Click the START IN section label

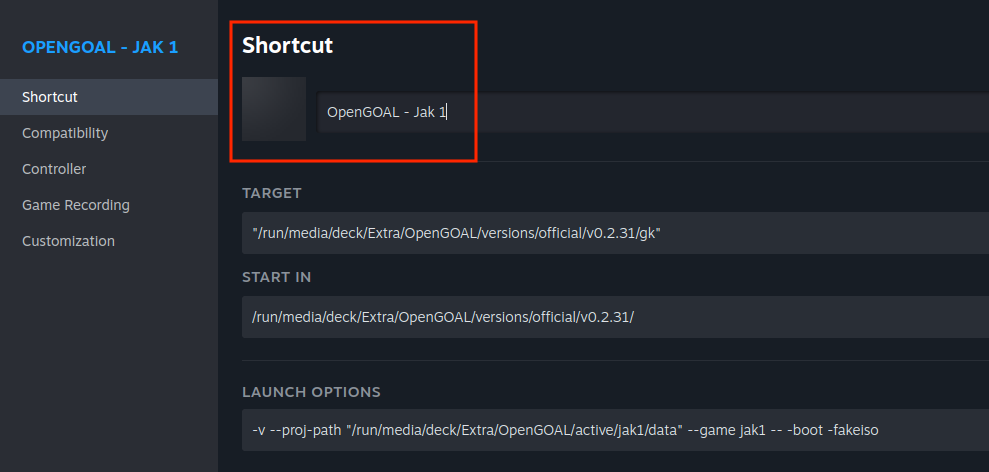(275, 277)
